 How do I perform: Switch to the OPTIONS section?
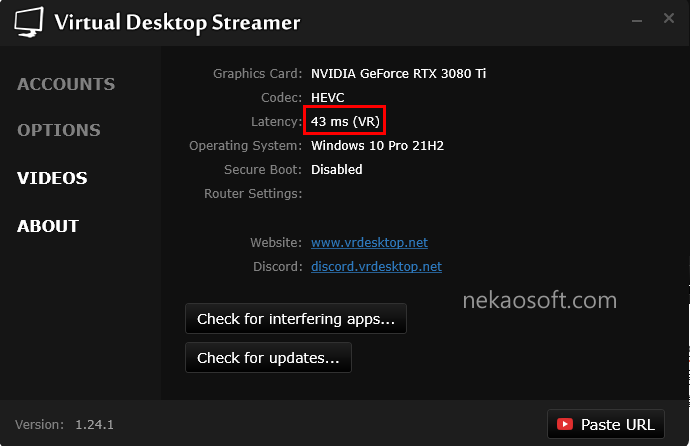[x=59, y=130]
